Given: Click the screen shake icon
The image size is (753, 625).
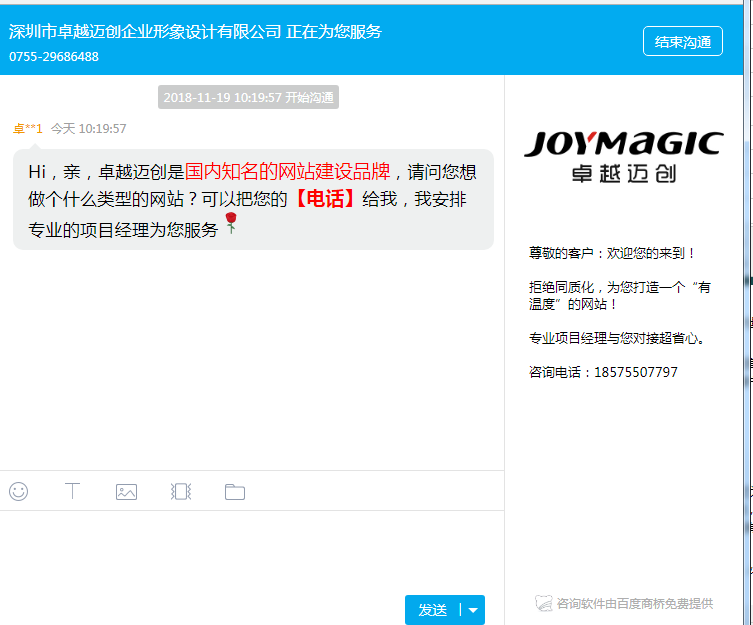Looking at the screenshot, I should coord(180,491).
